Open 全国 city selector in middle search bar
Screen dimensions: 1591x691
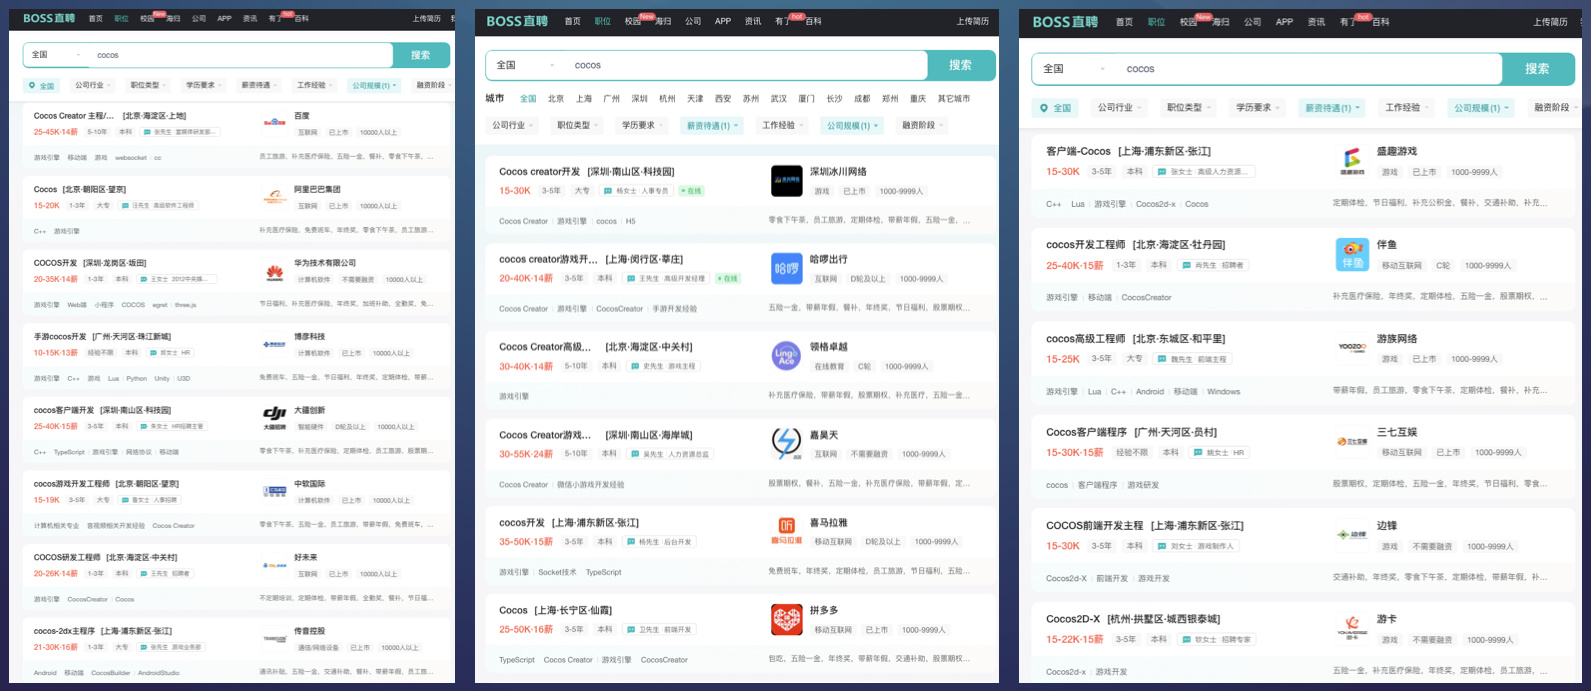527,65
